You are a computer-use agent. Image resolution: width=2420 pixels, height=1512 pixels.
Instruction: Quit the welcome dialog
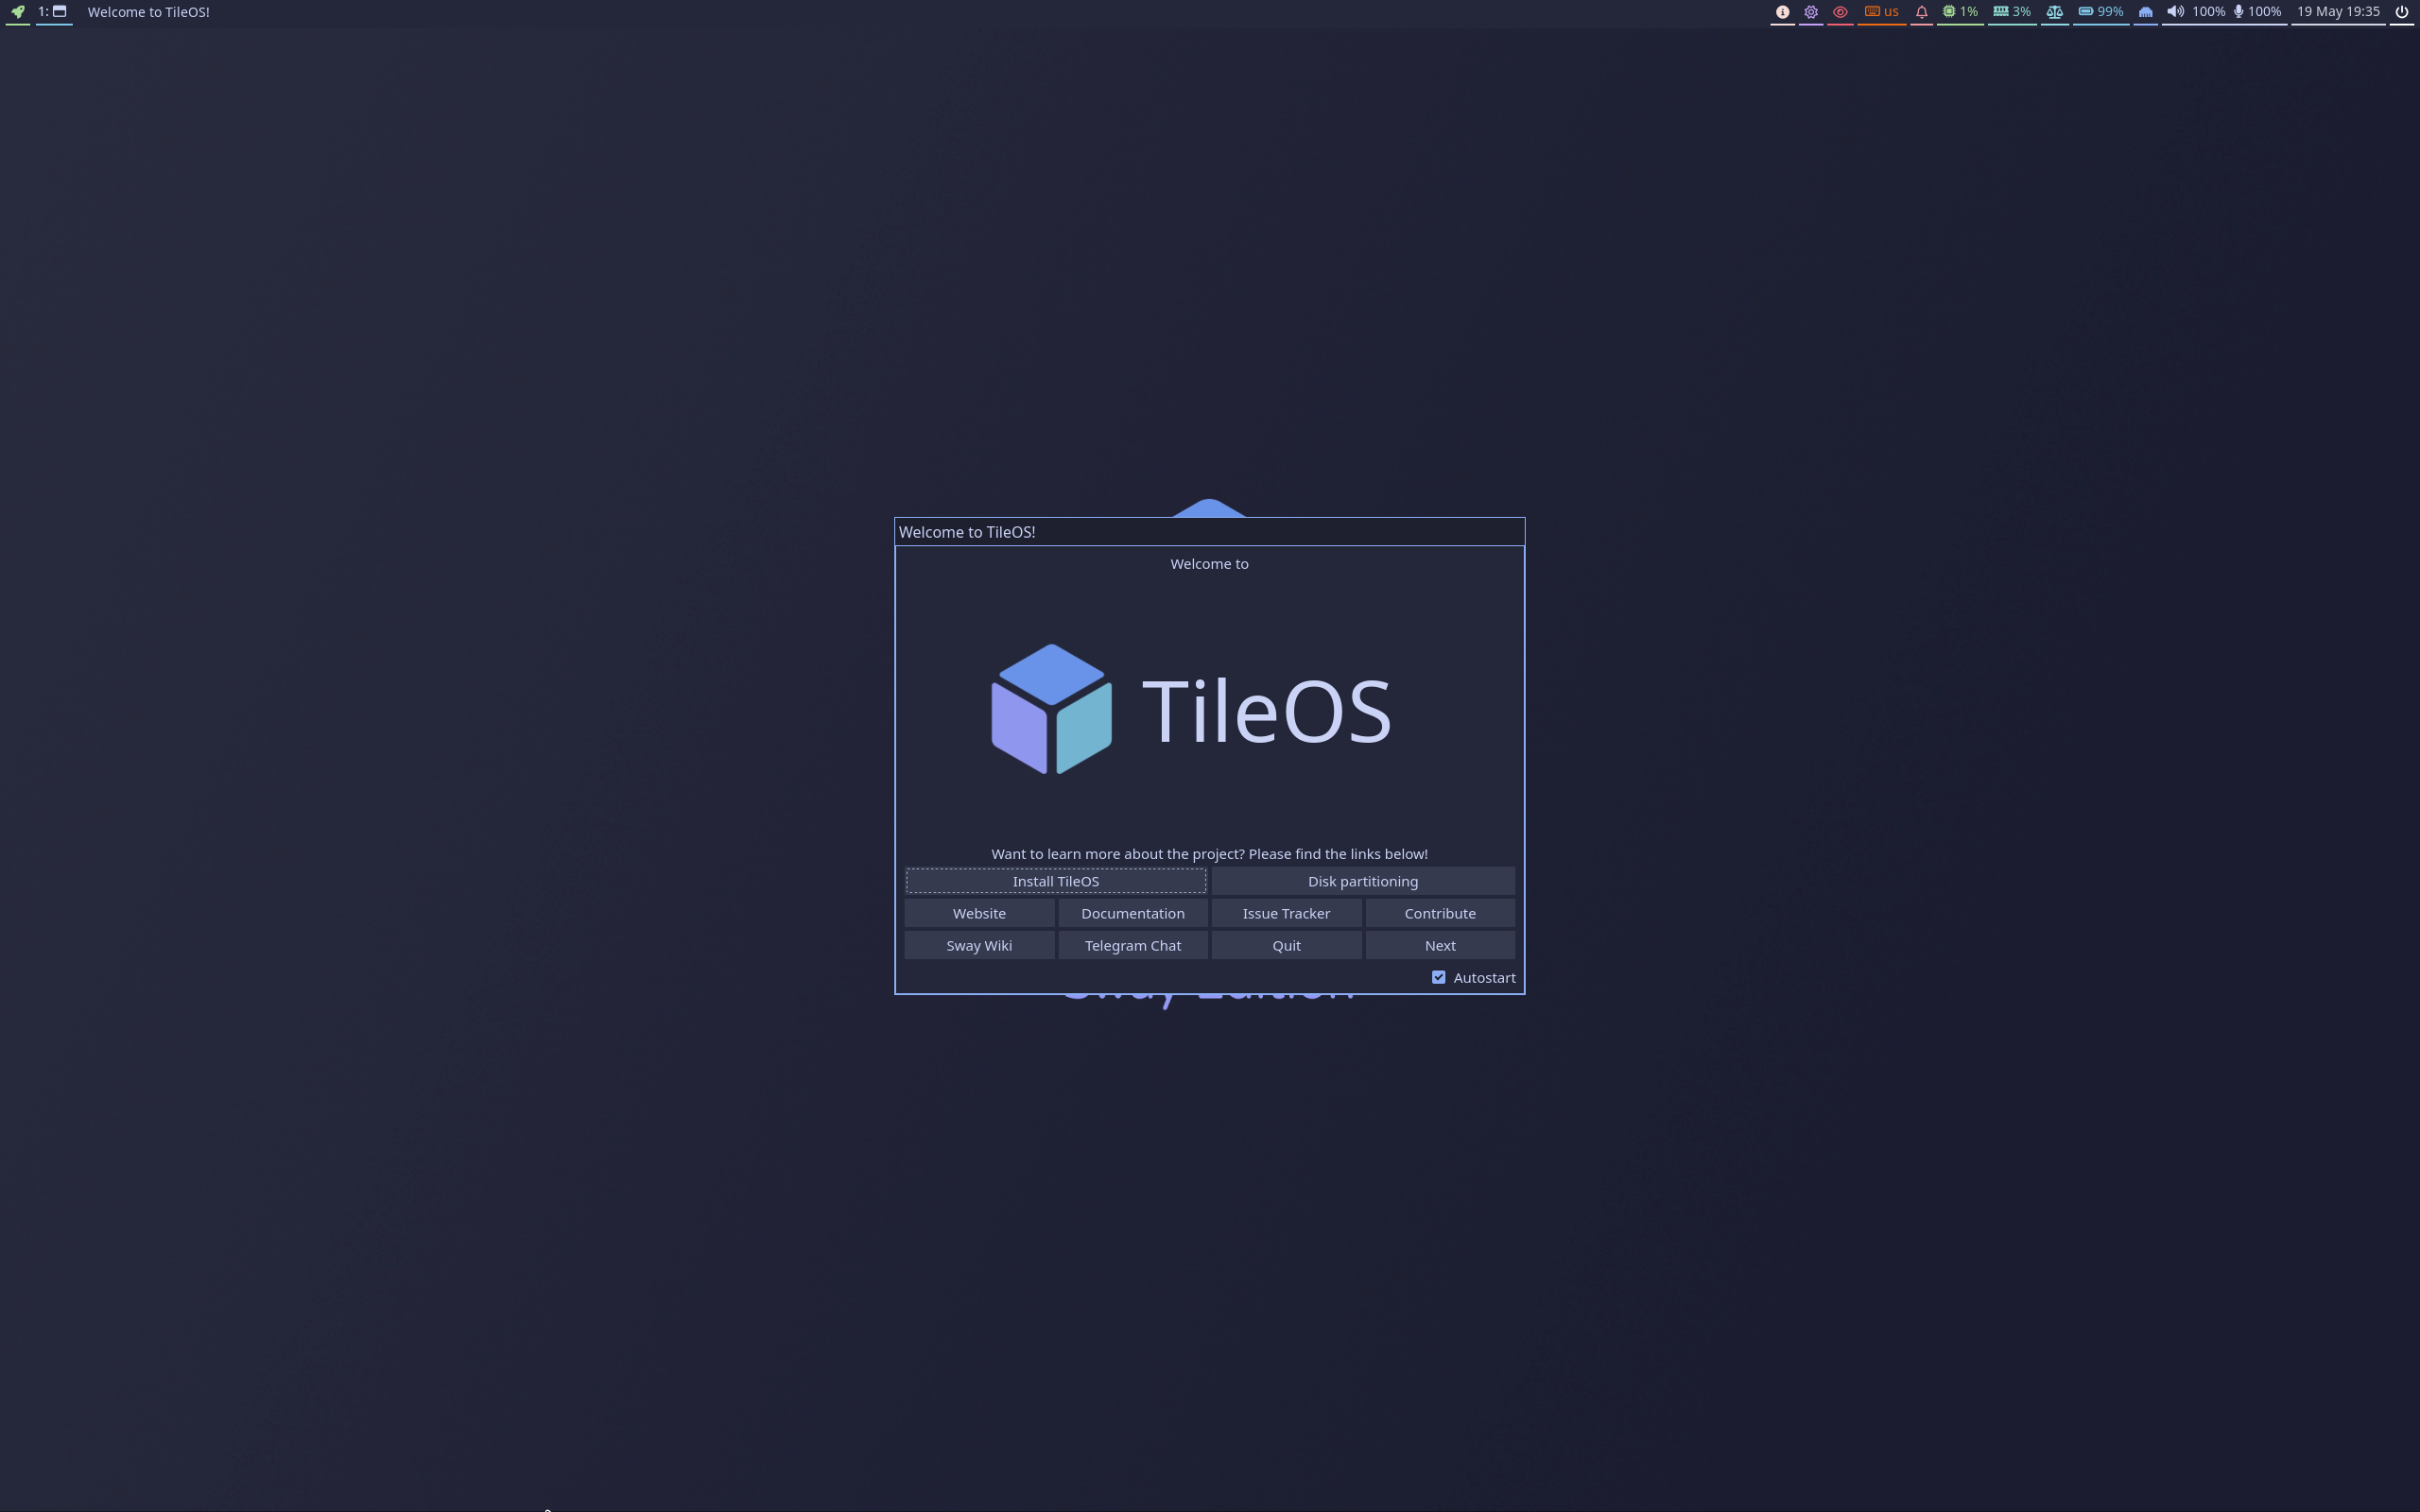(1286, 945)
